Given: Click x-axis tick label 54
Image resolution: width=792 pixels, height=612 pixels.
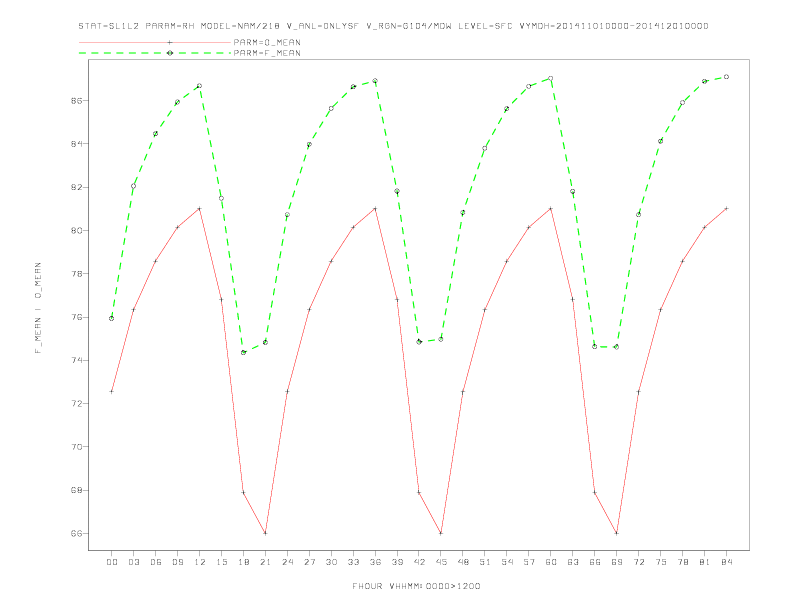Looking at the screenshot, I should 507,562.
